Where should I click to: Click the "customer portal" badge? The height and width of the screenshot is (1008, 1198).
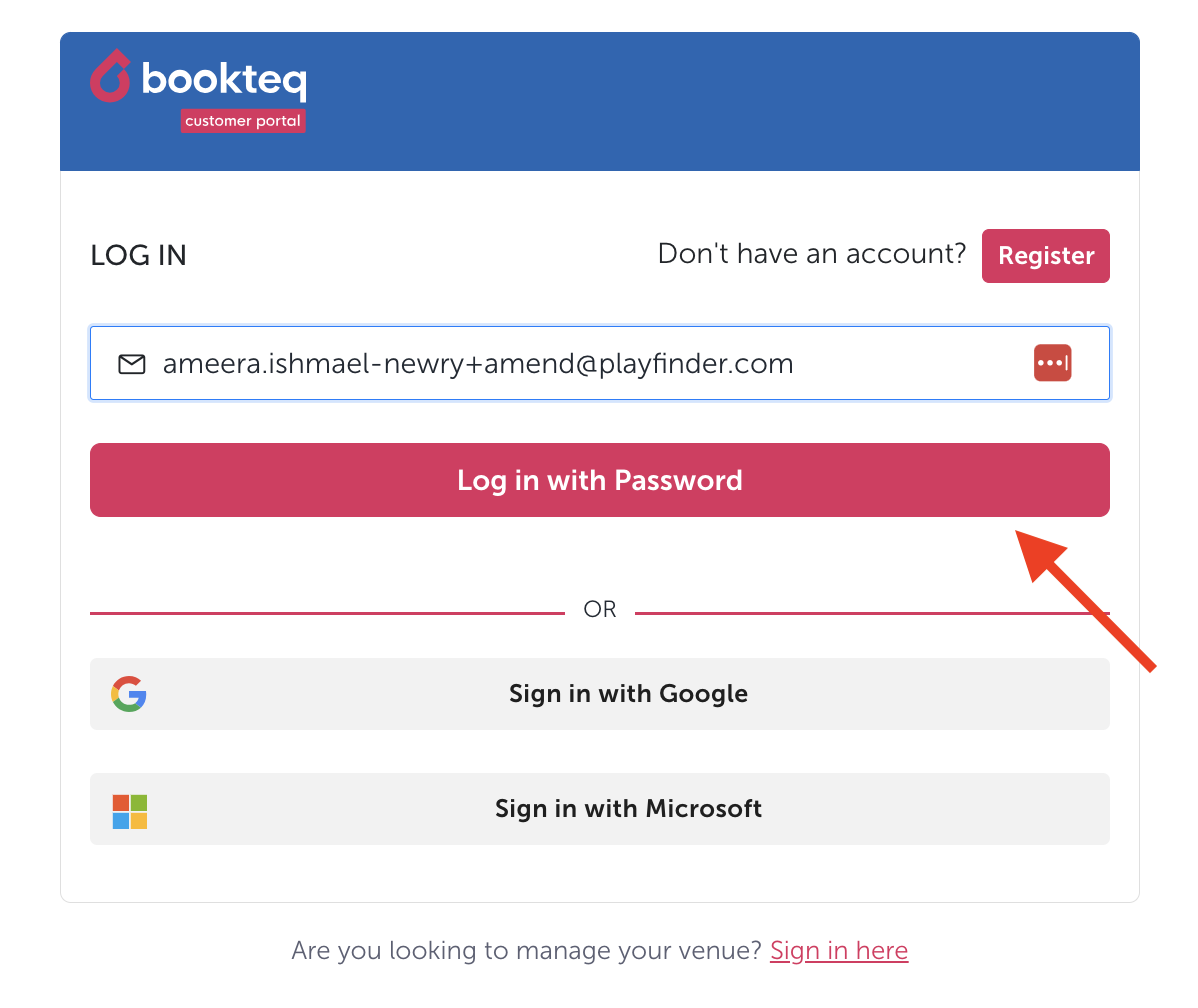click(243, 121)
